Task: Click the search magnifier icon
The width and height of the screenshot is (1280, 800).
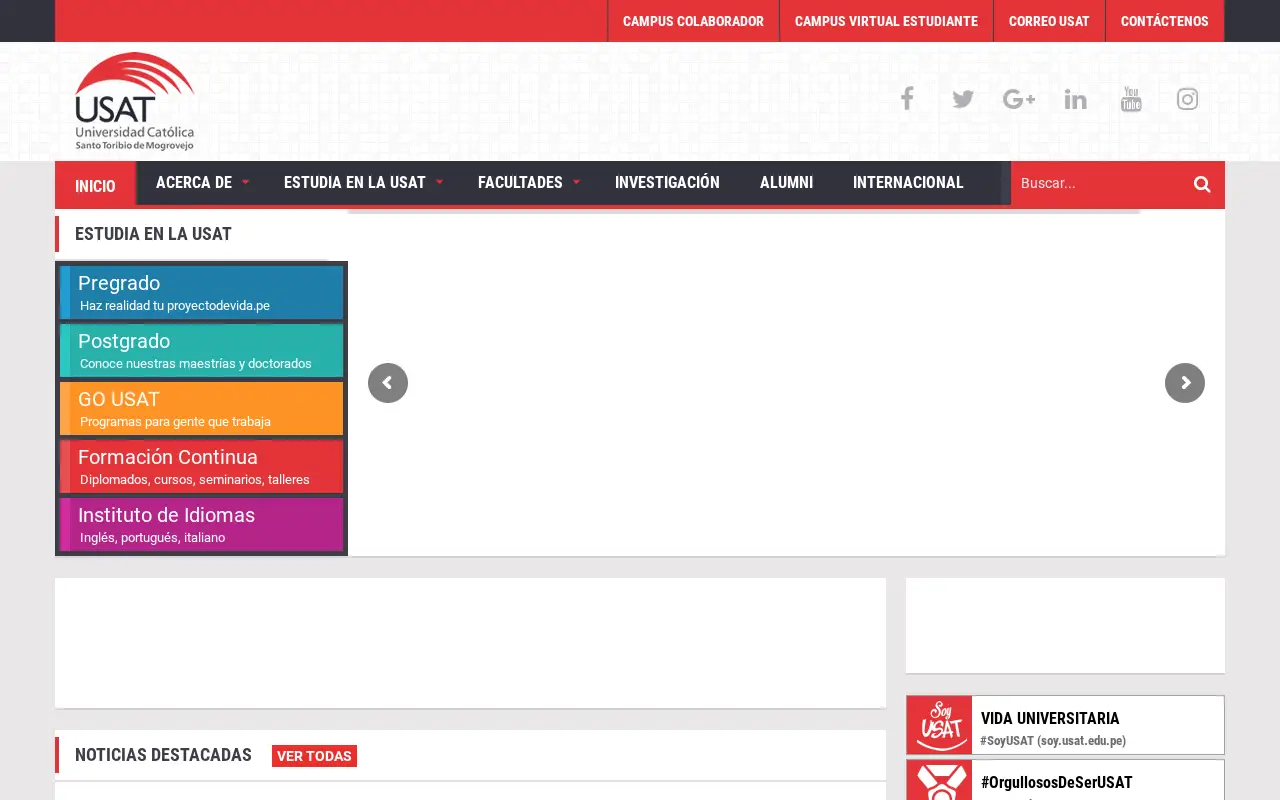Action: coord(1202,184)
